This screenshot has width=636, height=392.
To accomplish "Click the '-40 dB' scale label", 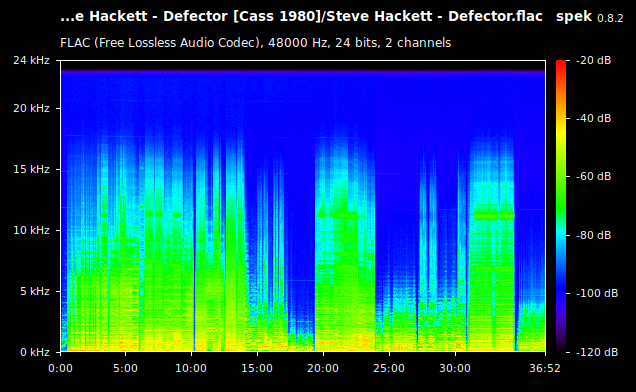I will [593, 118].
